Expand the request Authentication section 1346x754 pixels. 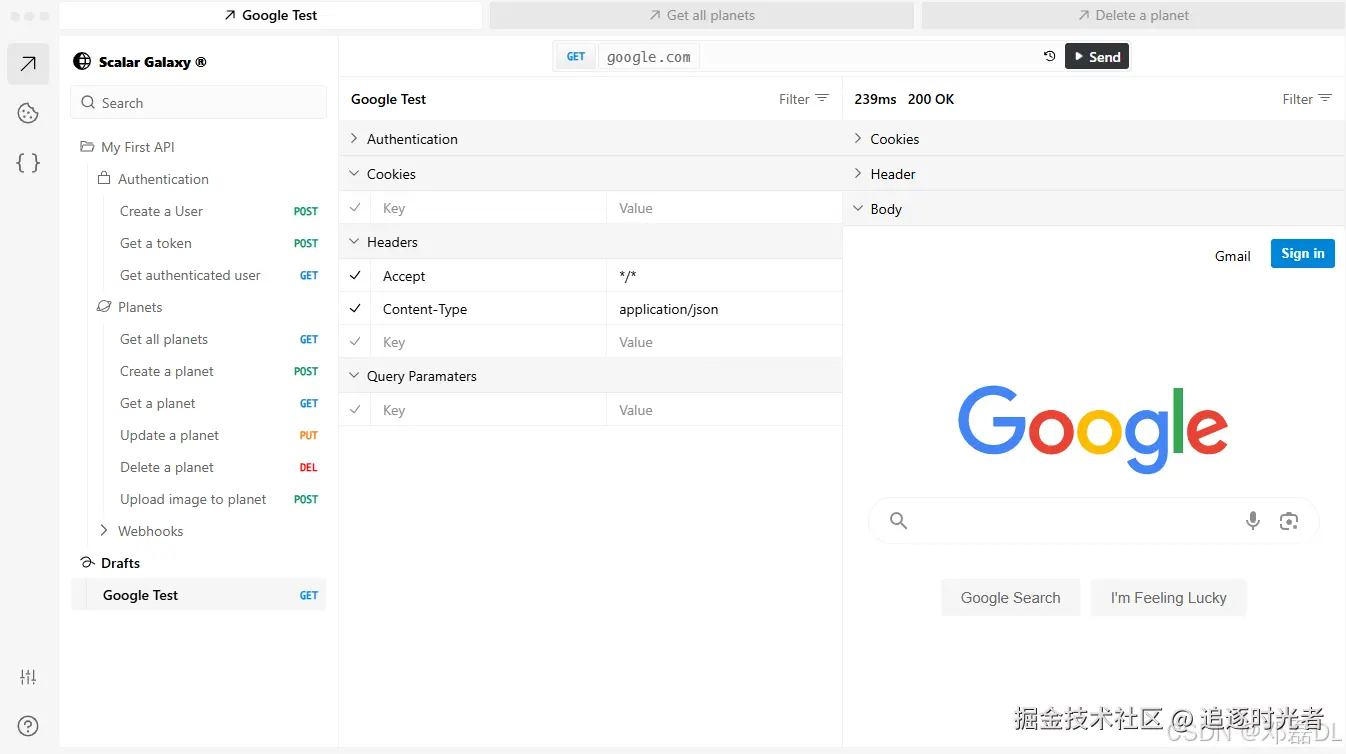click(x=590, y=139)
